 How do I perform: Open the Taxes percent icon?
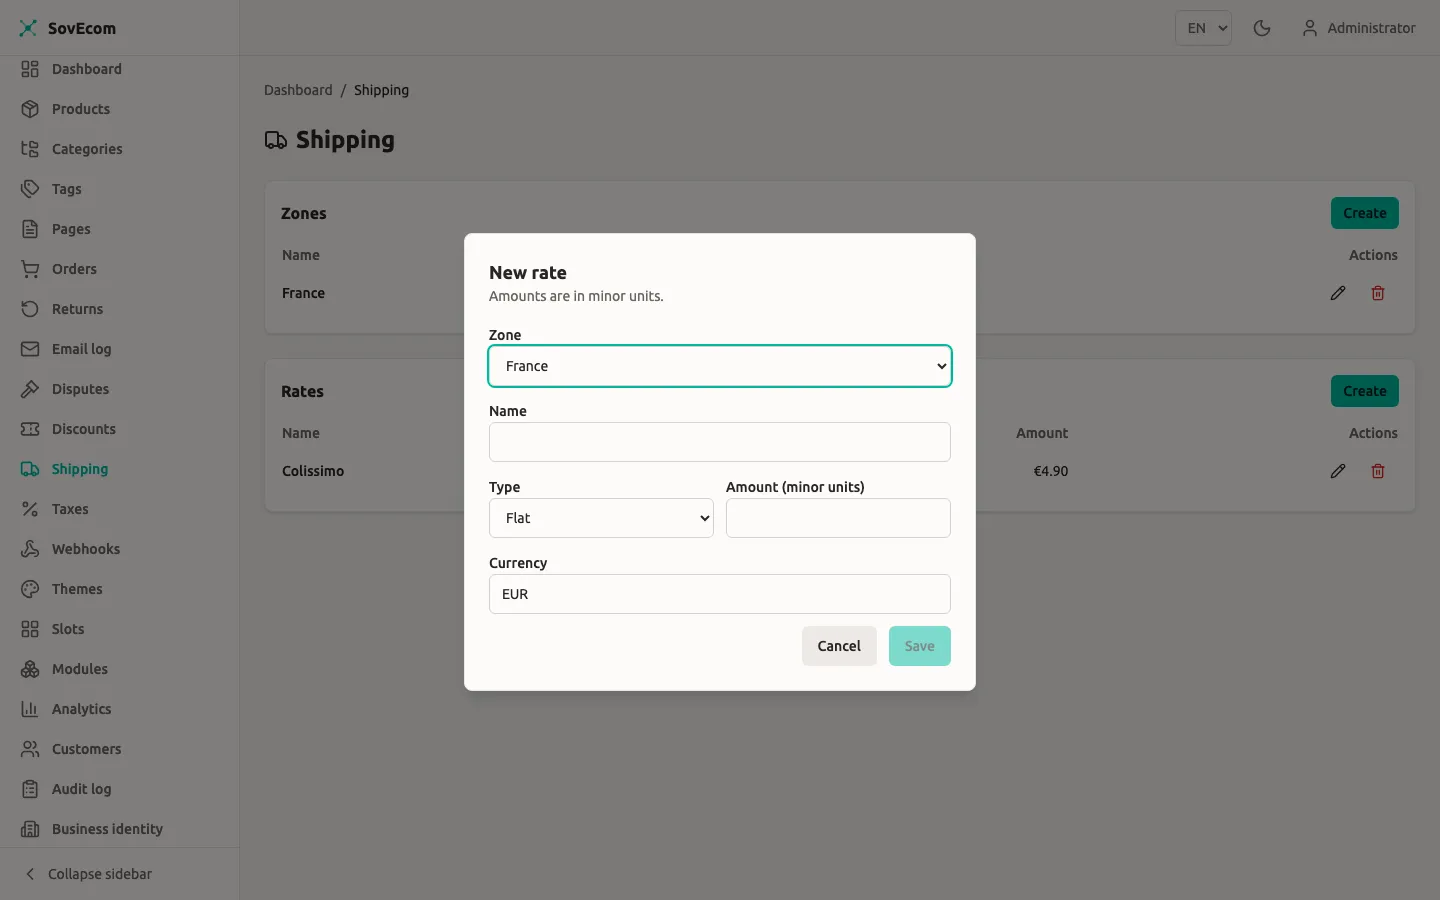pyautogui.click(x=30, y=509)
